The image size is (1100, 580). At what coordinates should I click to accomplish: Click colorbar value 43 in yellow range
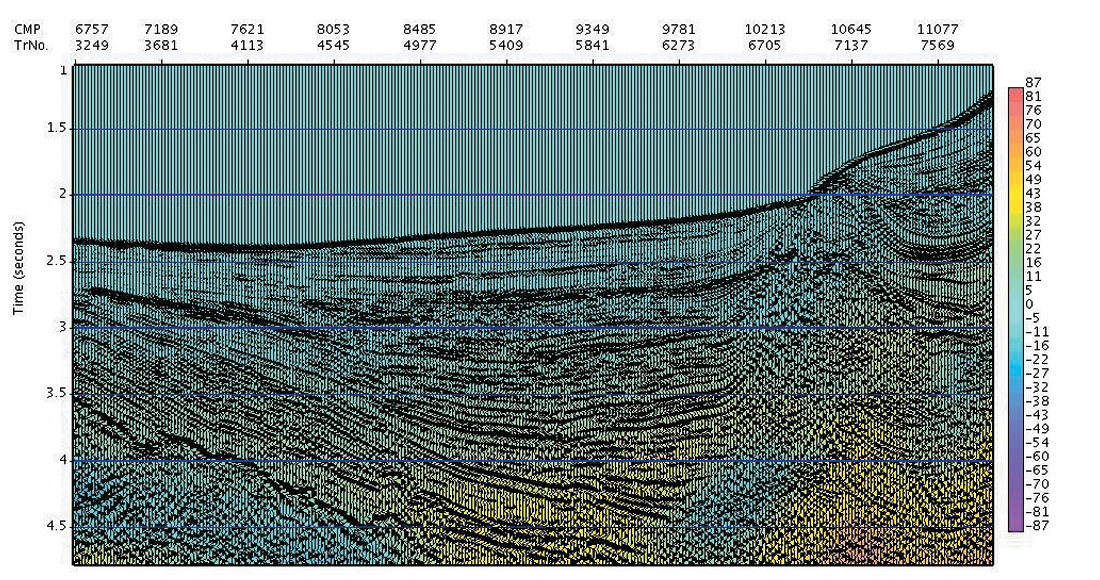(1033, 194)
